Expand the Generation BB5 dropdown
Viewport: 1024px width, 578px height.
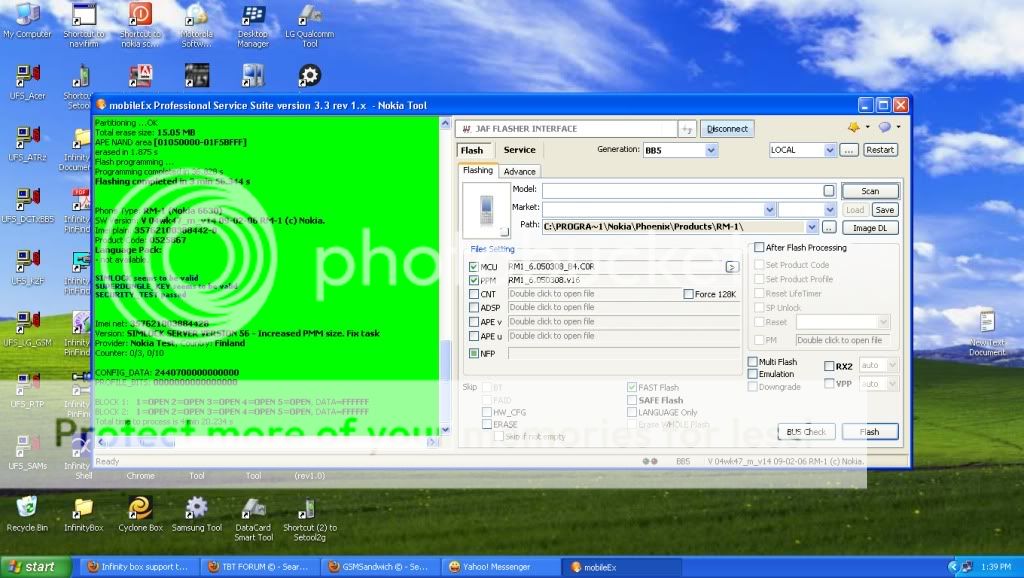pyautogui.click(x=711, y=150)
